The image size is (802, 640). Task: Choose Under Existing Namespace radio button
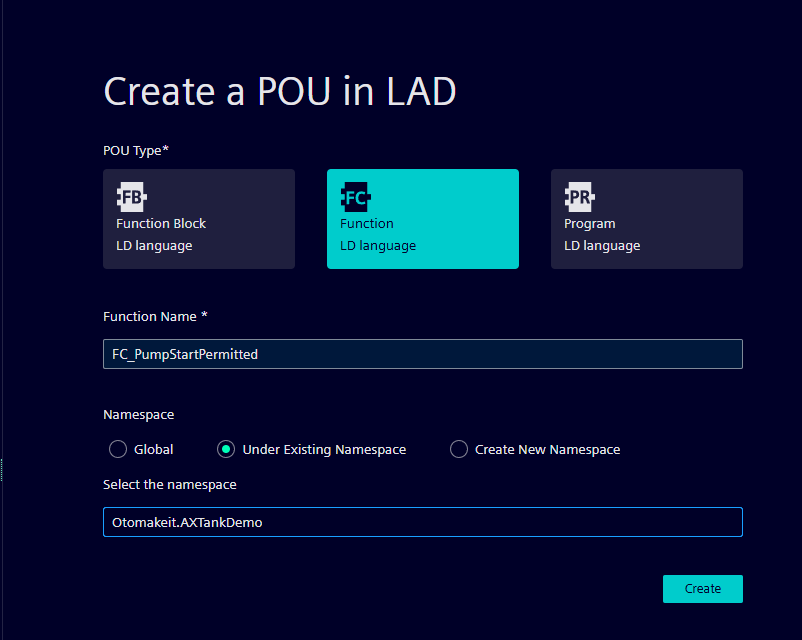point(226,449)
